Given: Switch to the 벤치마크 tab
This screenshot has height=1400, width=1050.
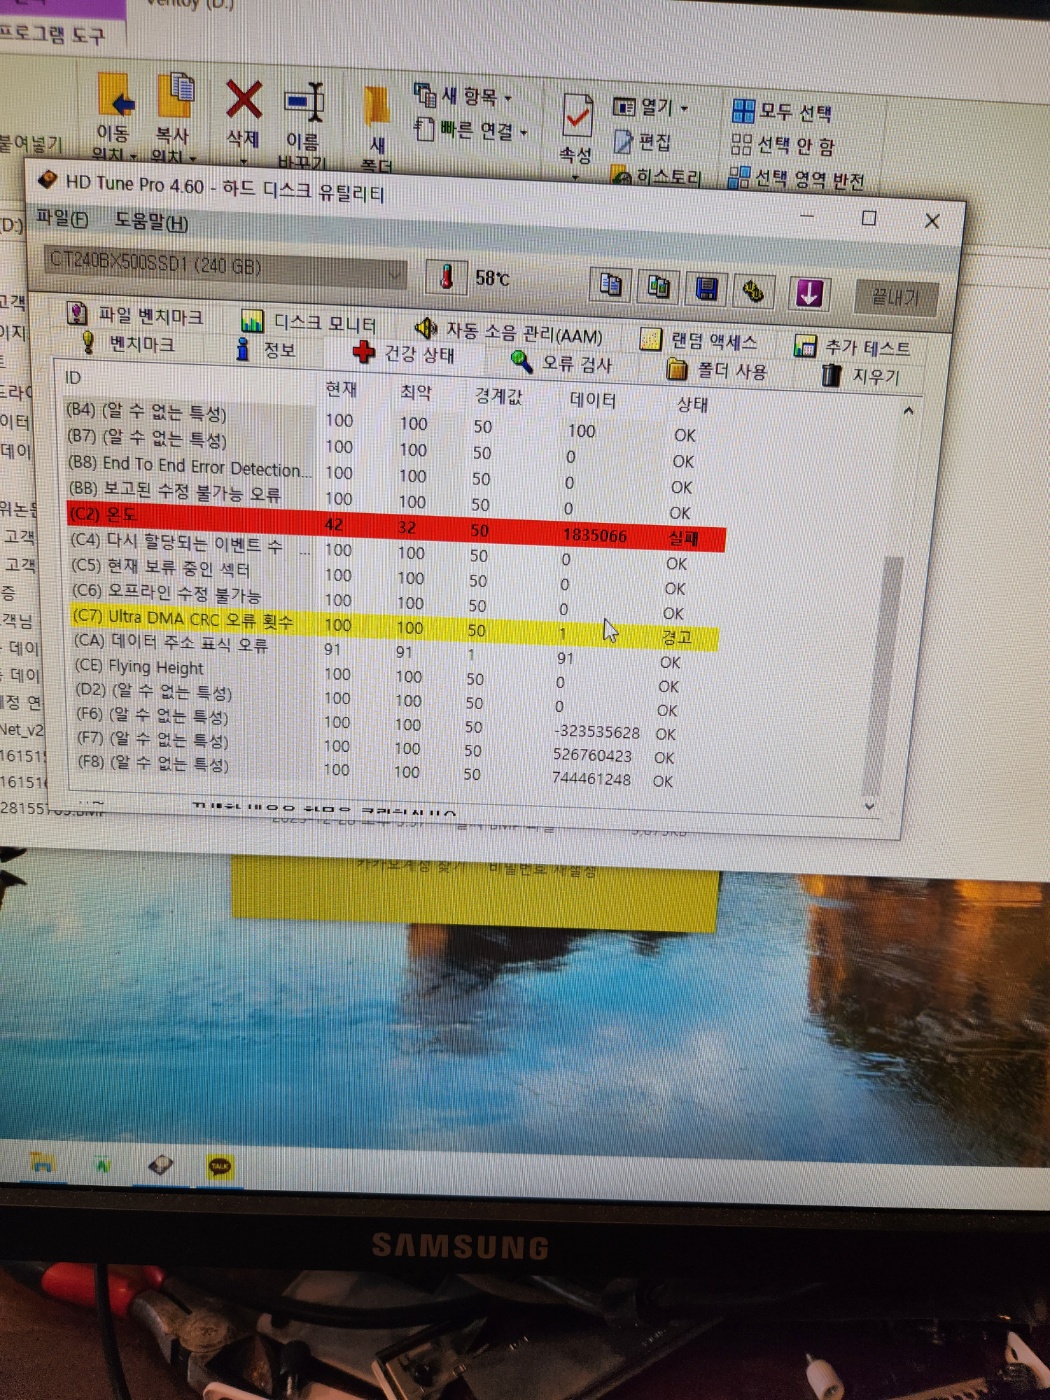Looking at the screenshot, I should tap(129, 343).
